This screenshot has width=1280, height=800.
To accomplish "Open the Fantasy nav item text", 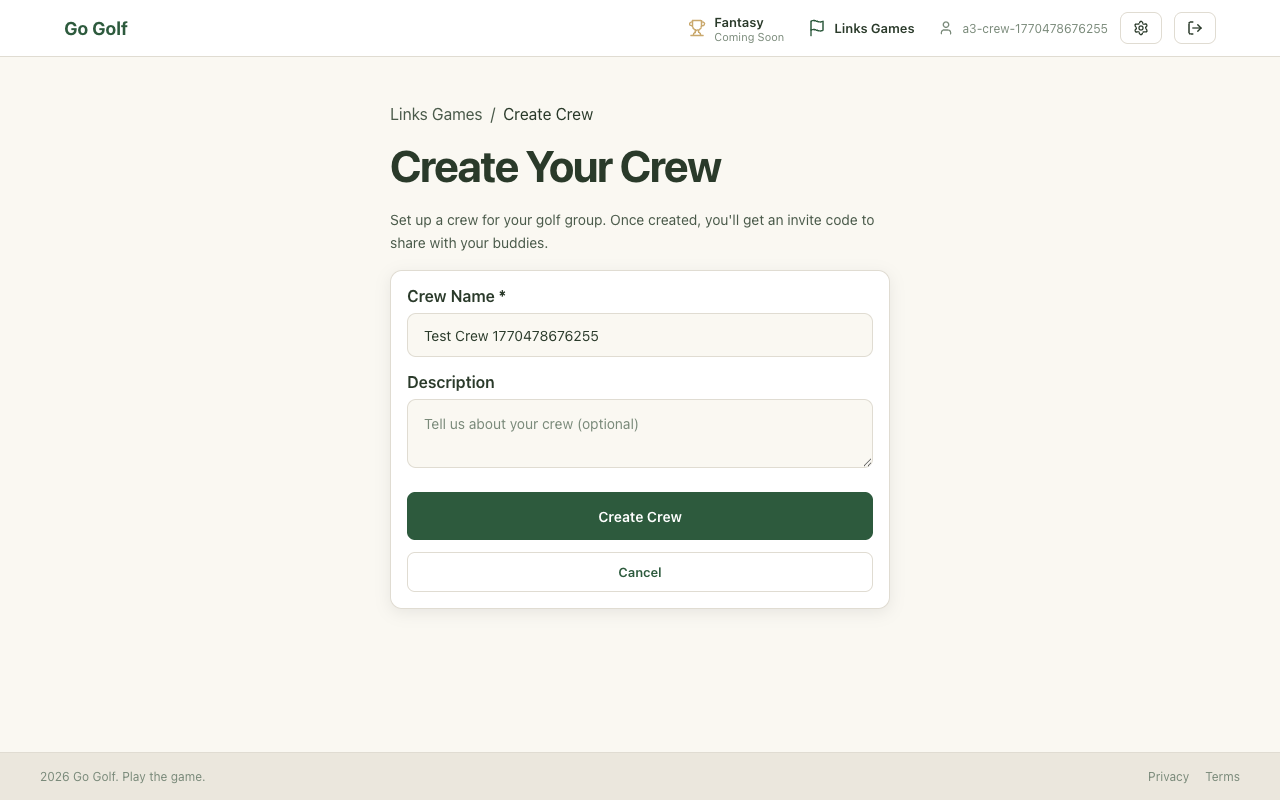I will pos(739,22).
